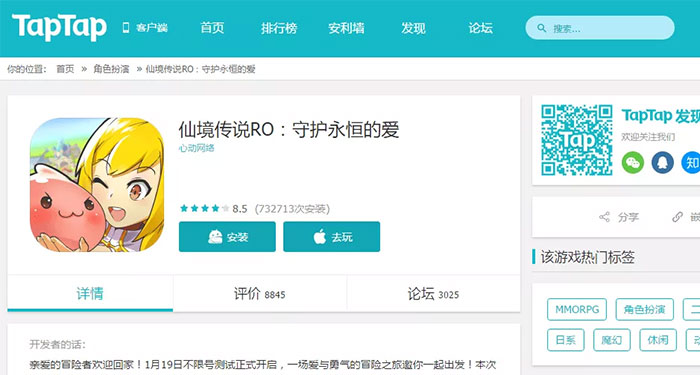Open the 论坛 link in top navigation
The image size is (700, 375).
tap(480, 28)
